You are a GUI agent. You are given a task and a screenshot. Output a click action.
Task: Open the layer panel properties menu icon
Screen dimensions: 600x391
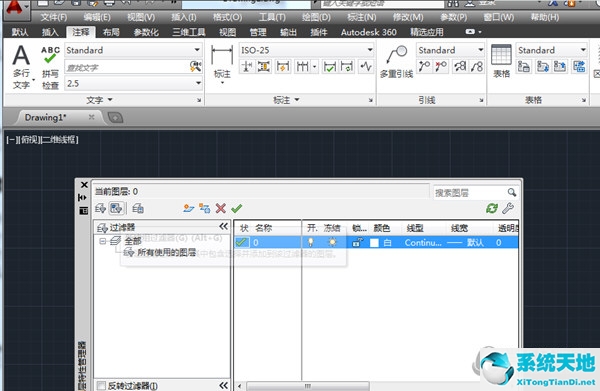(x=83, y=211)
